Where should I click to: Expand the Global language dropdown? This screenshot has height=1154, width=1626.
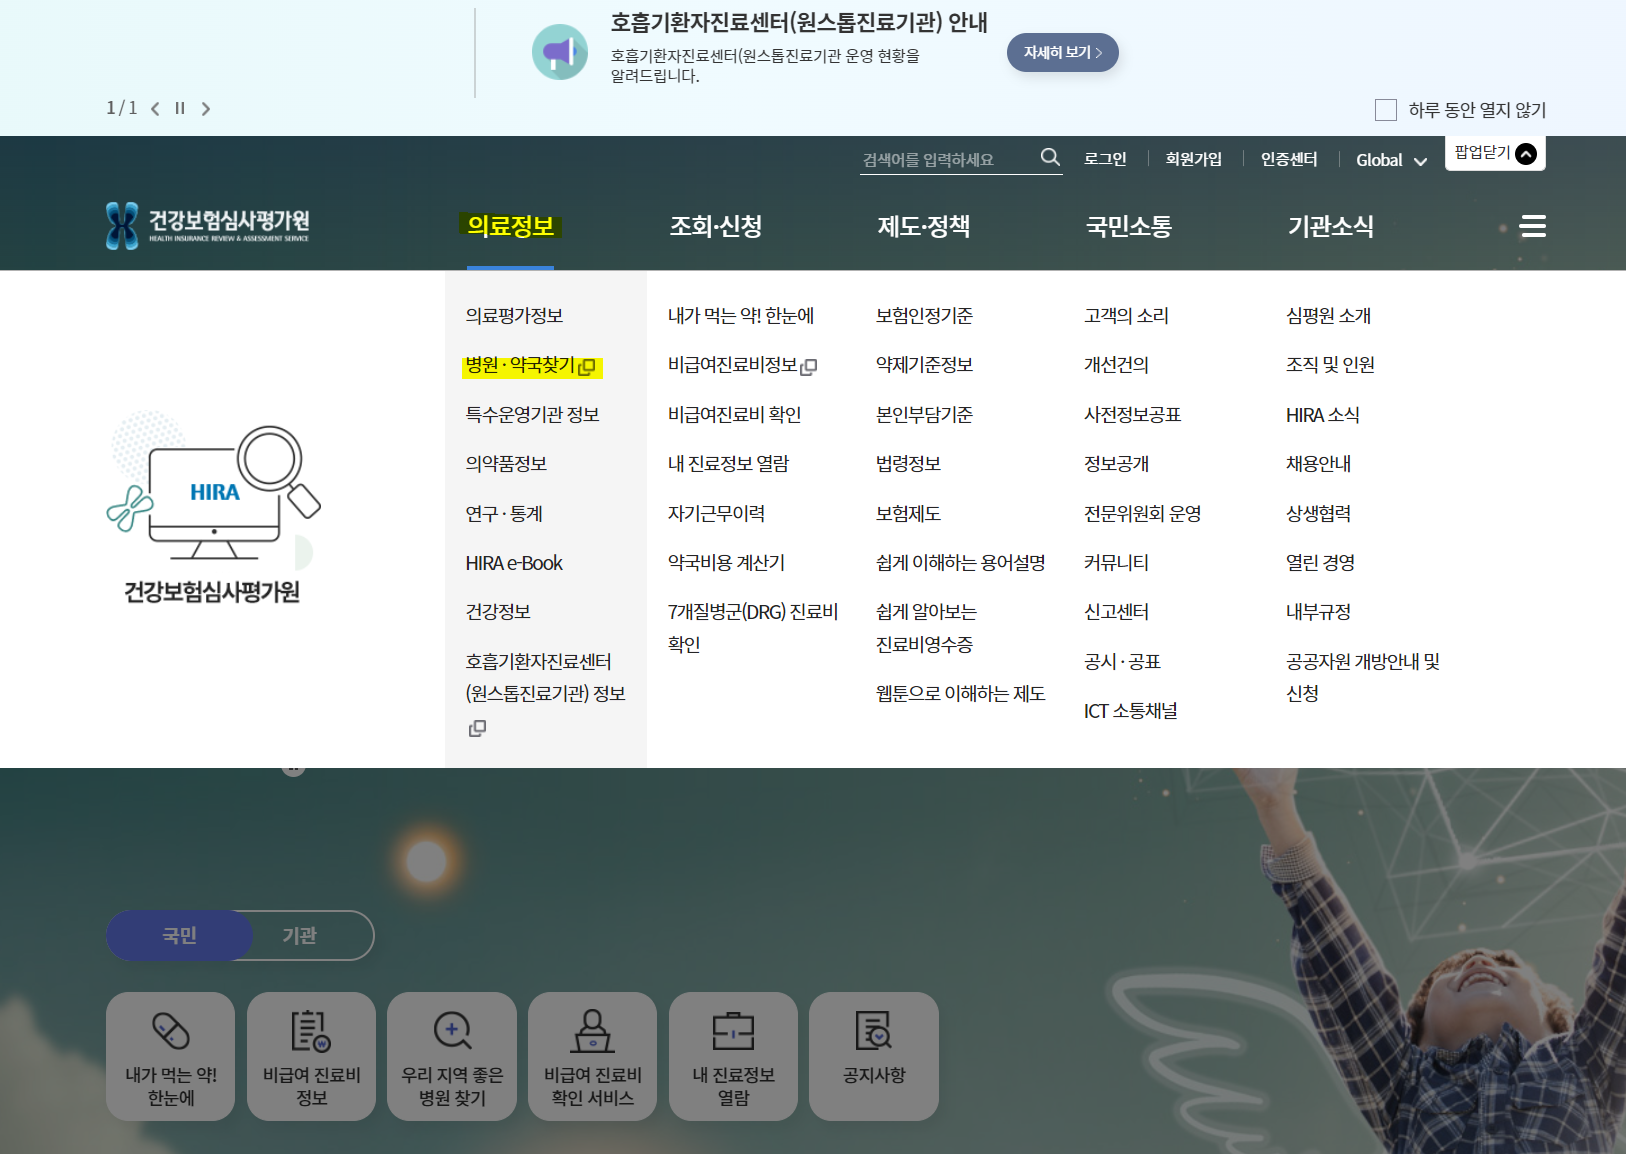point(1390,159)
